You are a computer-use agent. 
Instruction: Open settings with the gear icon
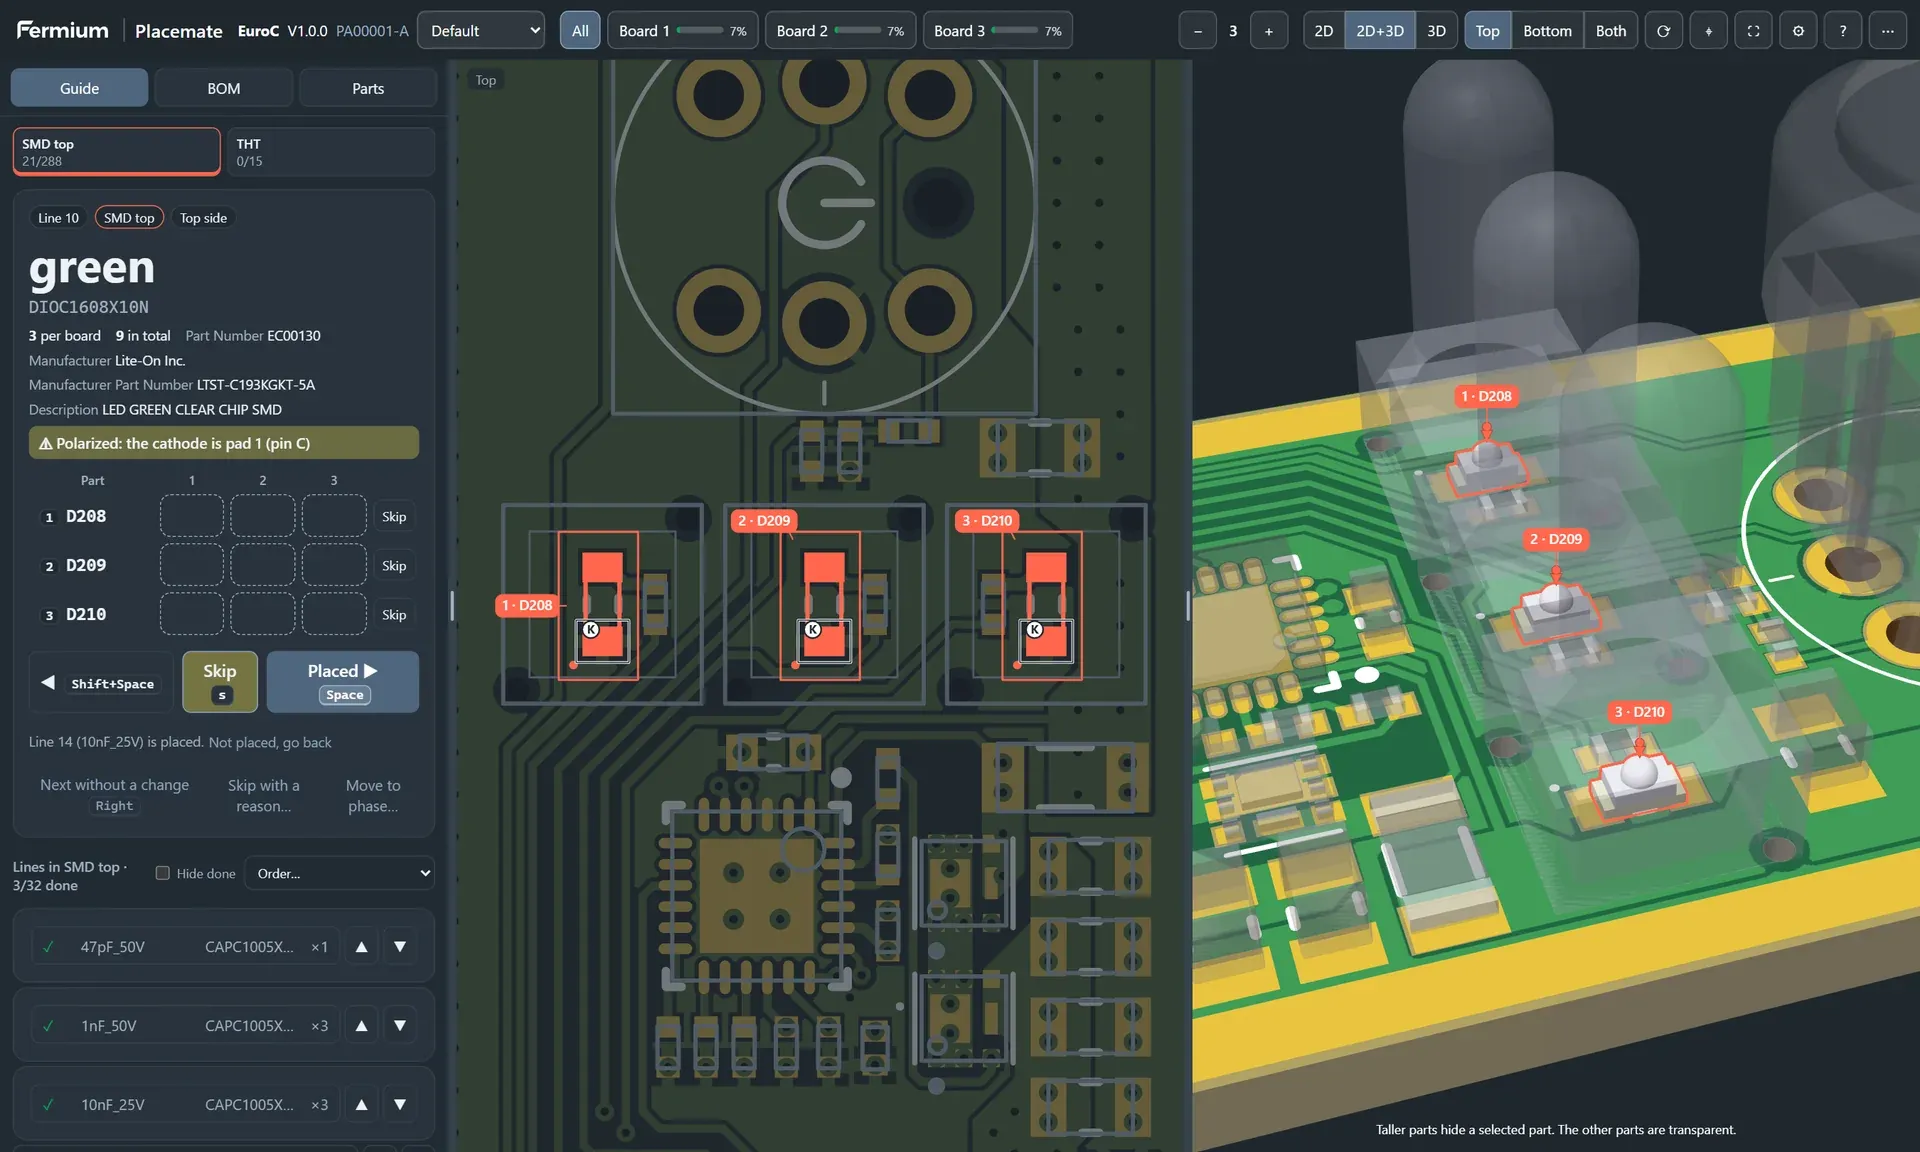point(1798,31)
